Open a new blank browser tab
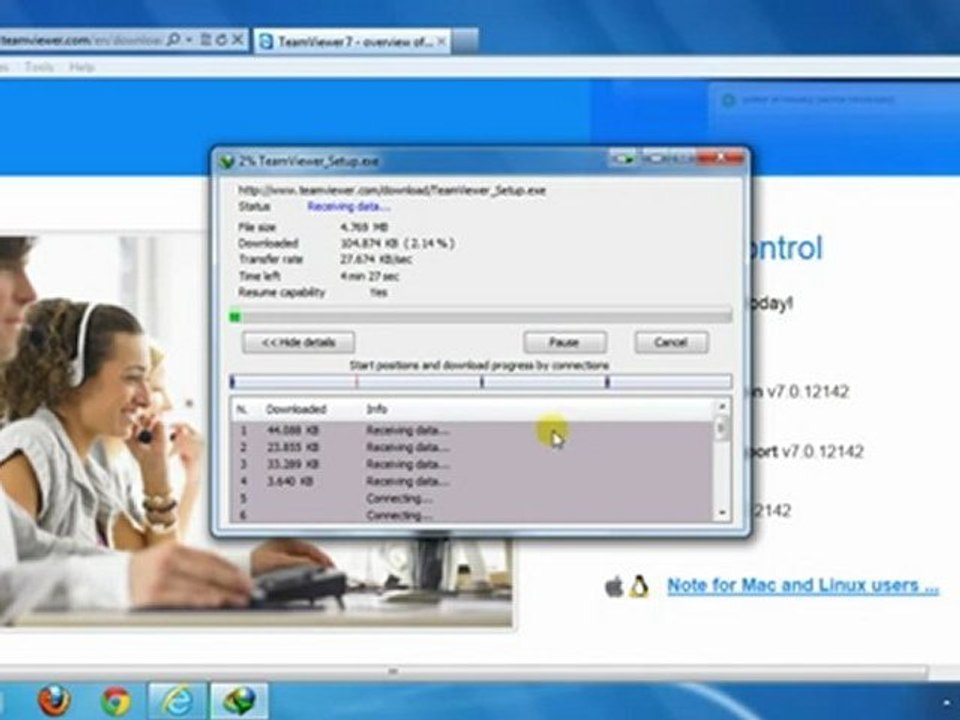 [465, 42]
